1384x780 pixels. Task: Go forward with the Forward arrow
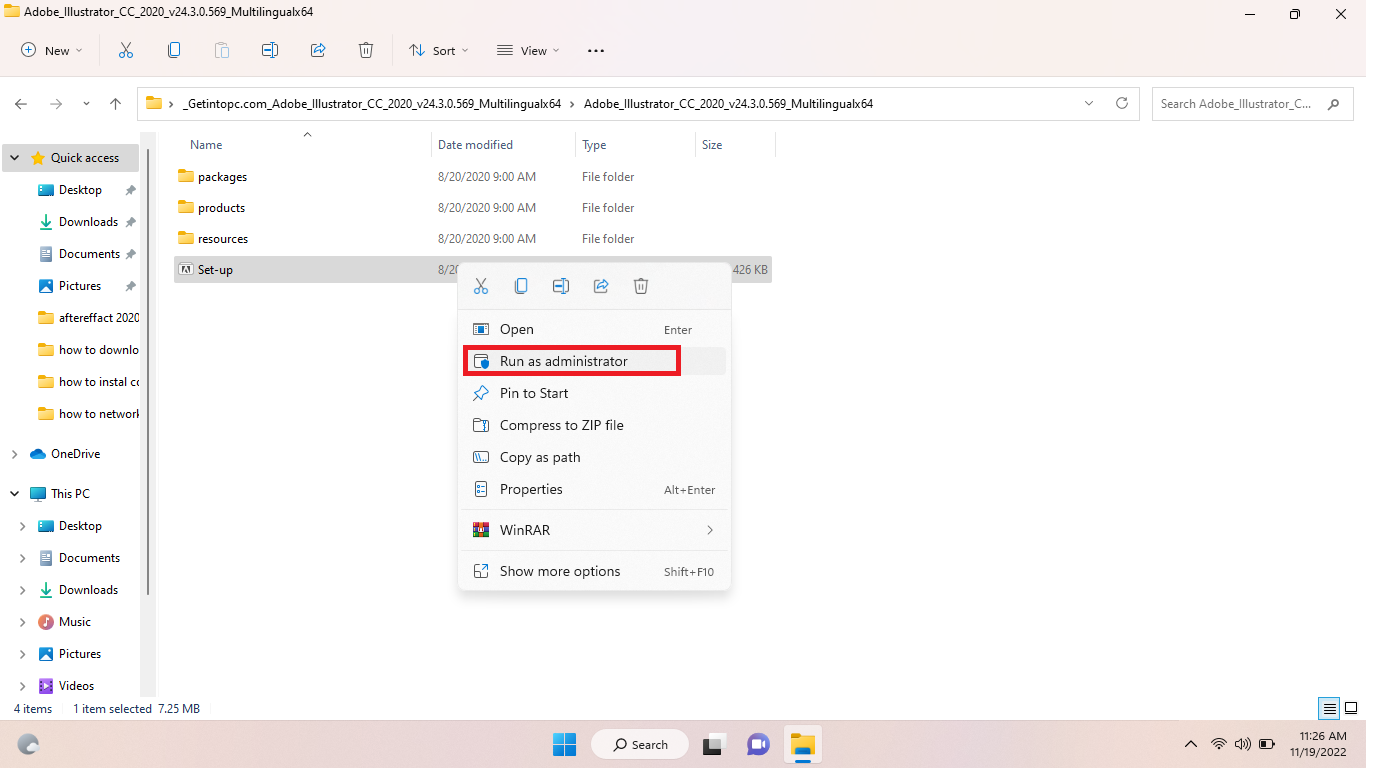(56, 103)
